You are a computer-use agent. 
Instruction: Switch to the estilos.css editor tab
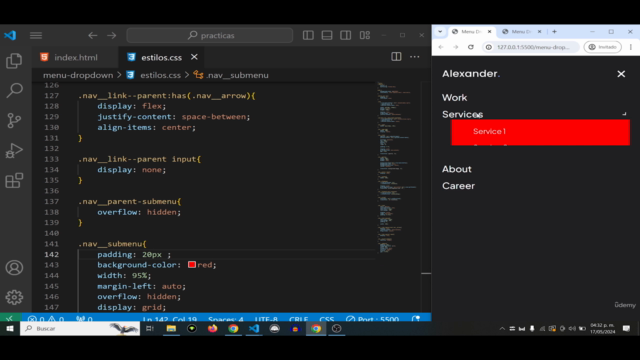(x=162, y=58)
